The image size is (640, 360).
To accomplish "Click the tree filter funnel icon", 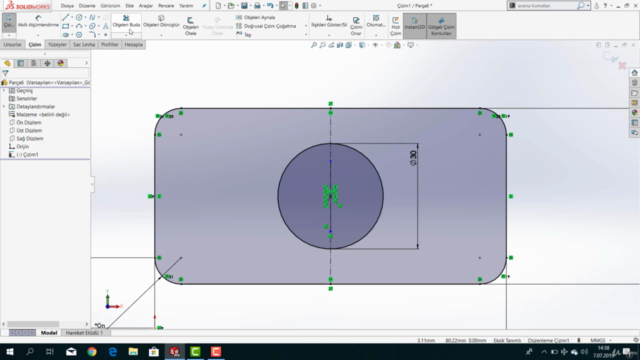I will click(x=5, y=73).
